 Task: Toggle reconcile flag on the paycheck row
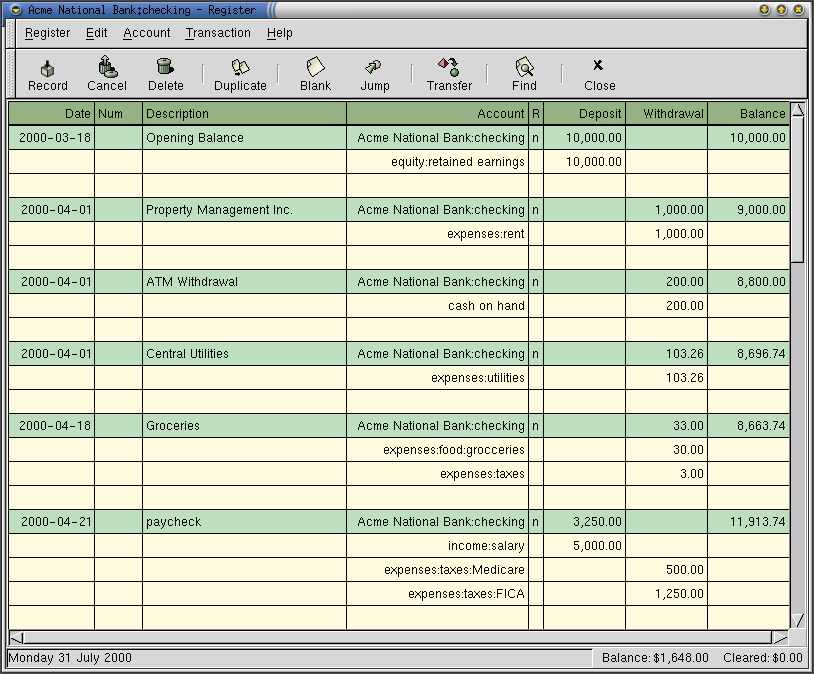tap(536, 522)
